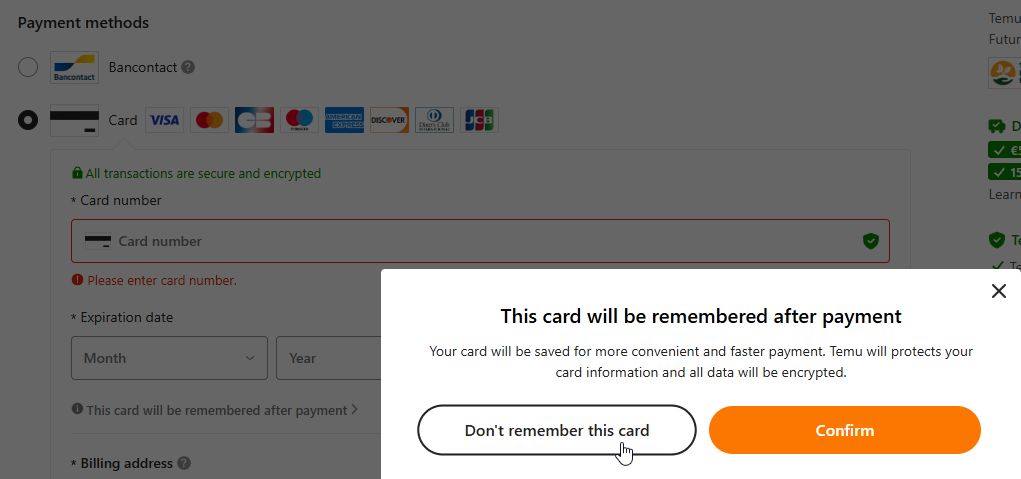Select the Bancontact payment radio button

28,67
